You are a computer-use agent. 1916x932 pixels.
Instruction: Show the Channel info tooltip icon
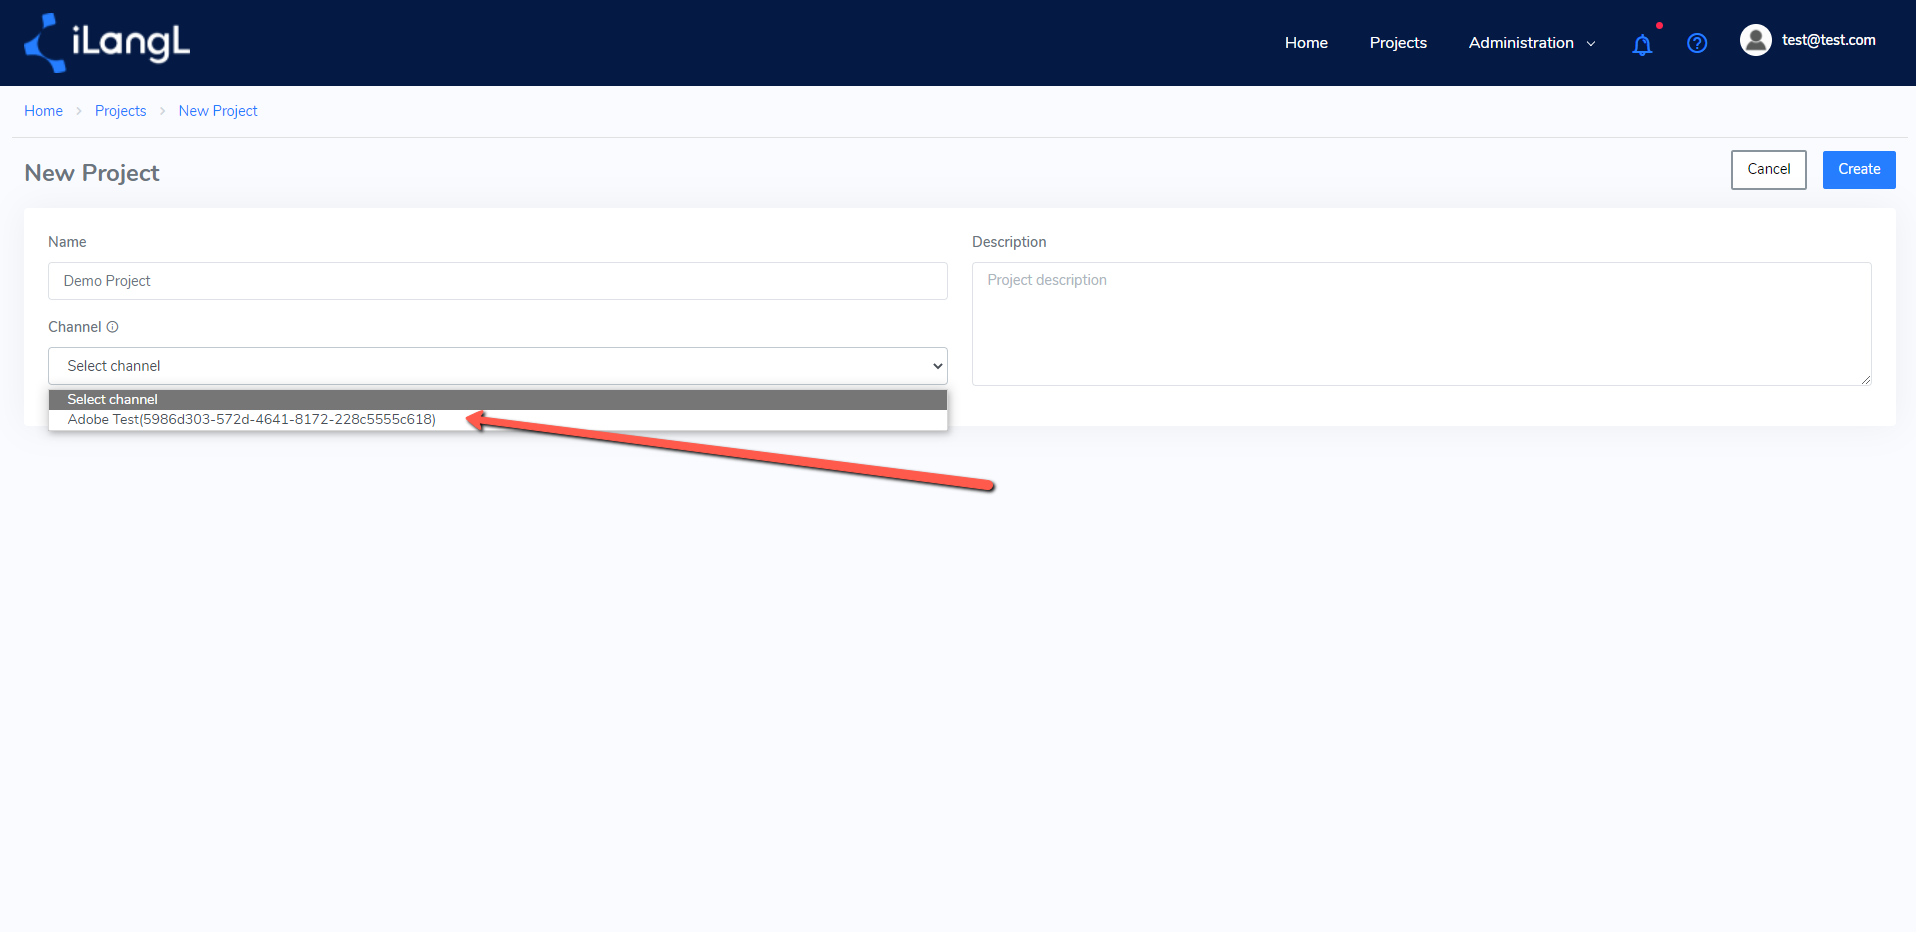pos(113,327)
